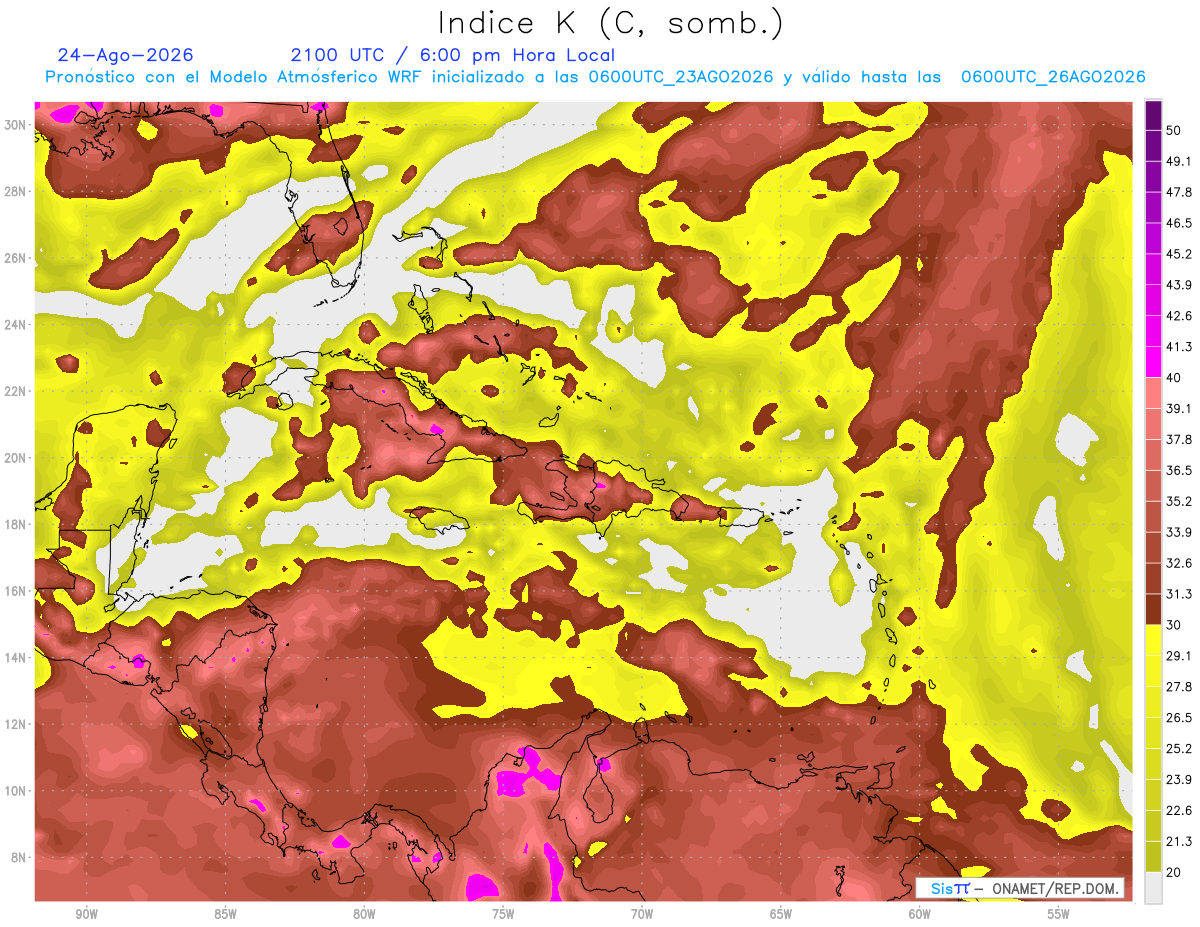The height and width of the screenshot is (927, 1200).
Task: Click the '2100 UTC / 6:00 pm Hora Local' time
Action: pyautogui.click(x=453, y=55)
